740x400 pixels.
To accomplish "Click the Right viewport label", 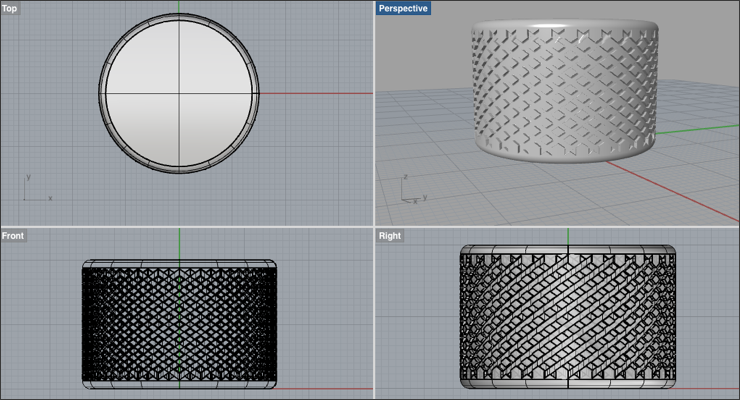I will 389,235.
